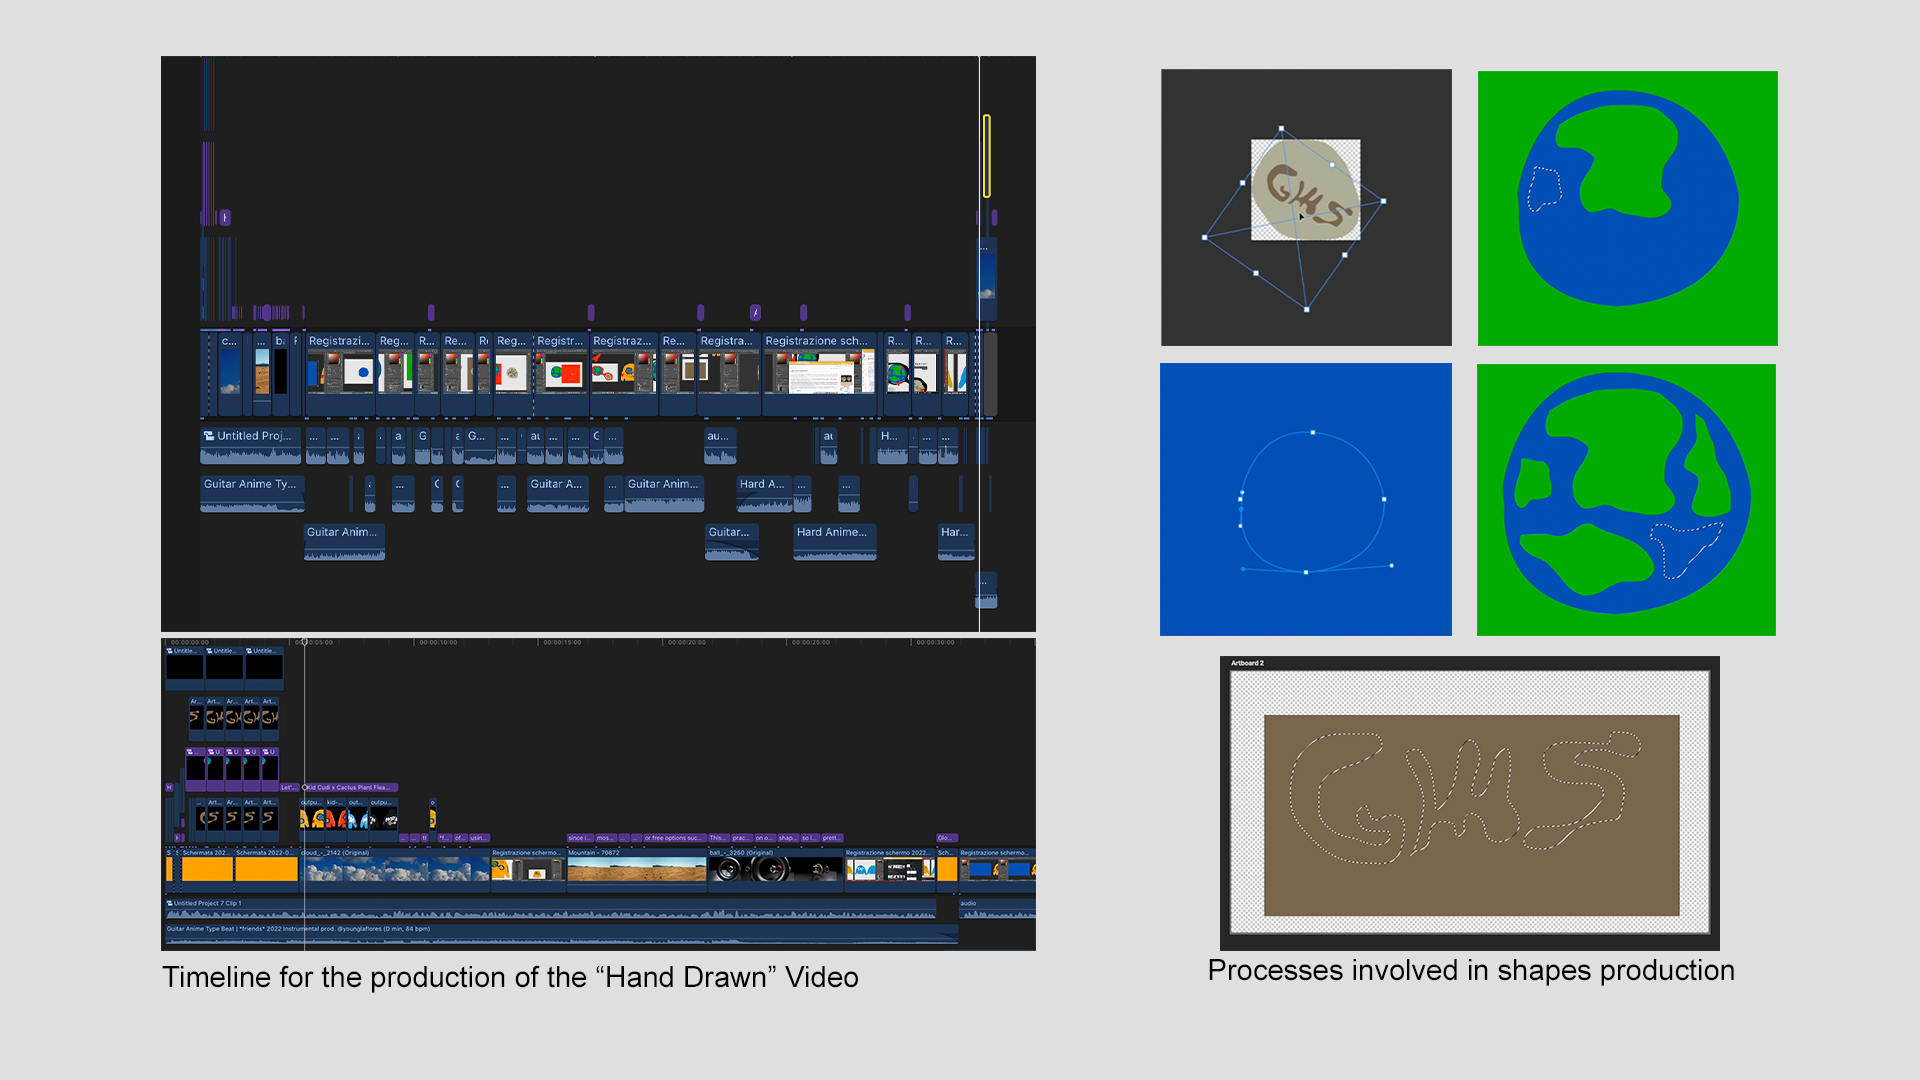The height and width of the screenshot is (1080, 1920).
Task: Select the 'Guitar Anime Ty...' audio clip
Action: pyautogui.click(x=252, y=494)
